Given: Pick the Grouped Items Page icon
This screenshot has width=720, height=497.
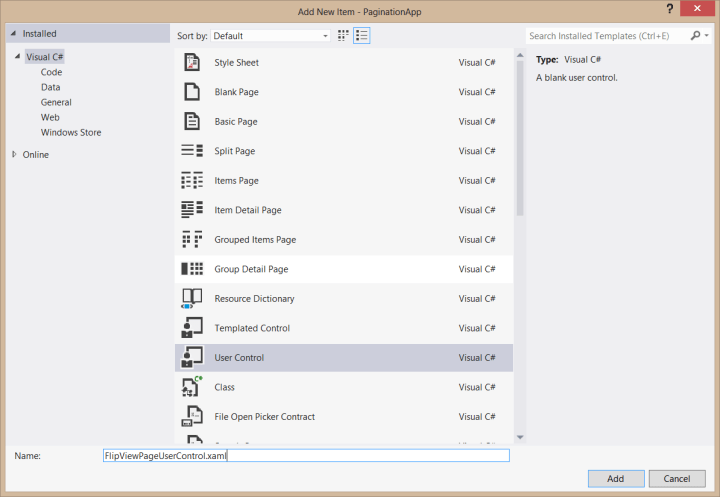Looking at the screenshot, I should tap(192, 240).
